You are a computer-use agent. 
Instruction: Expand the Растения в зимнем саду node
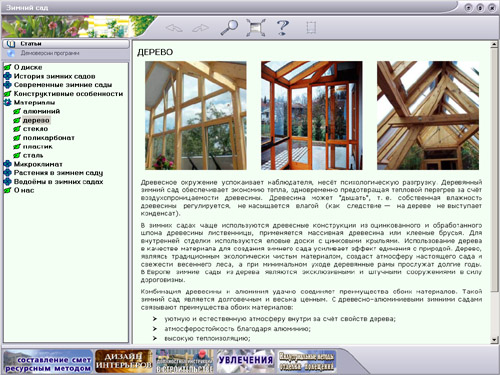tap(7, 173)
